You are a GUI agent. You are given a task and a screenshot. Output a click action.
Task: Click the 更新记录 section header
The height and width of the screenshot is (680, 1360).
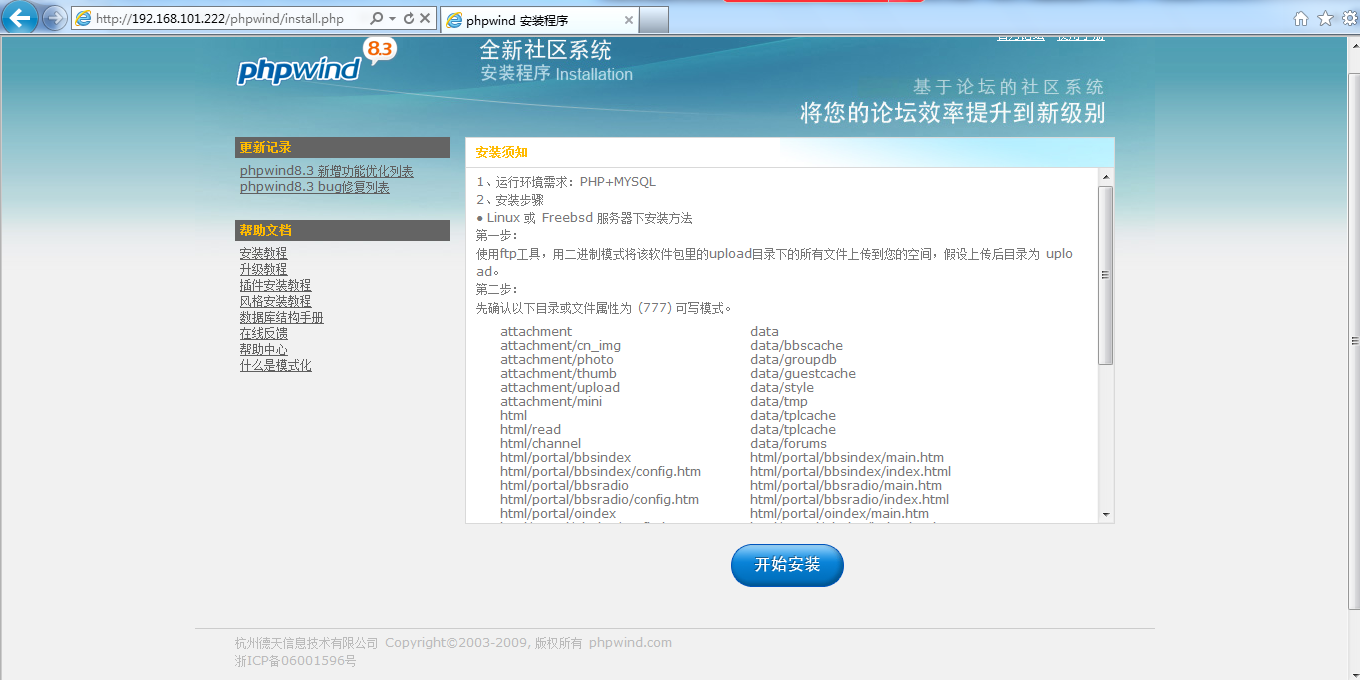pos(342,147)
